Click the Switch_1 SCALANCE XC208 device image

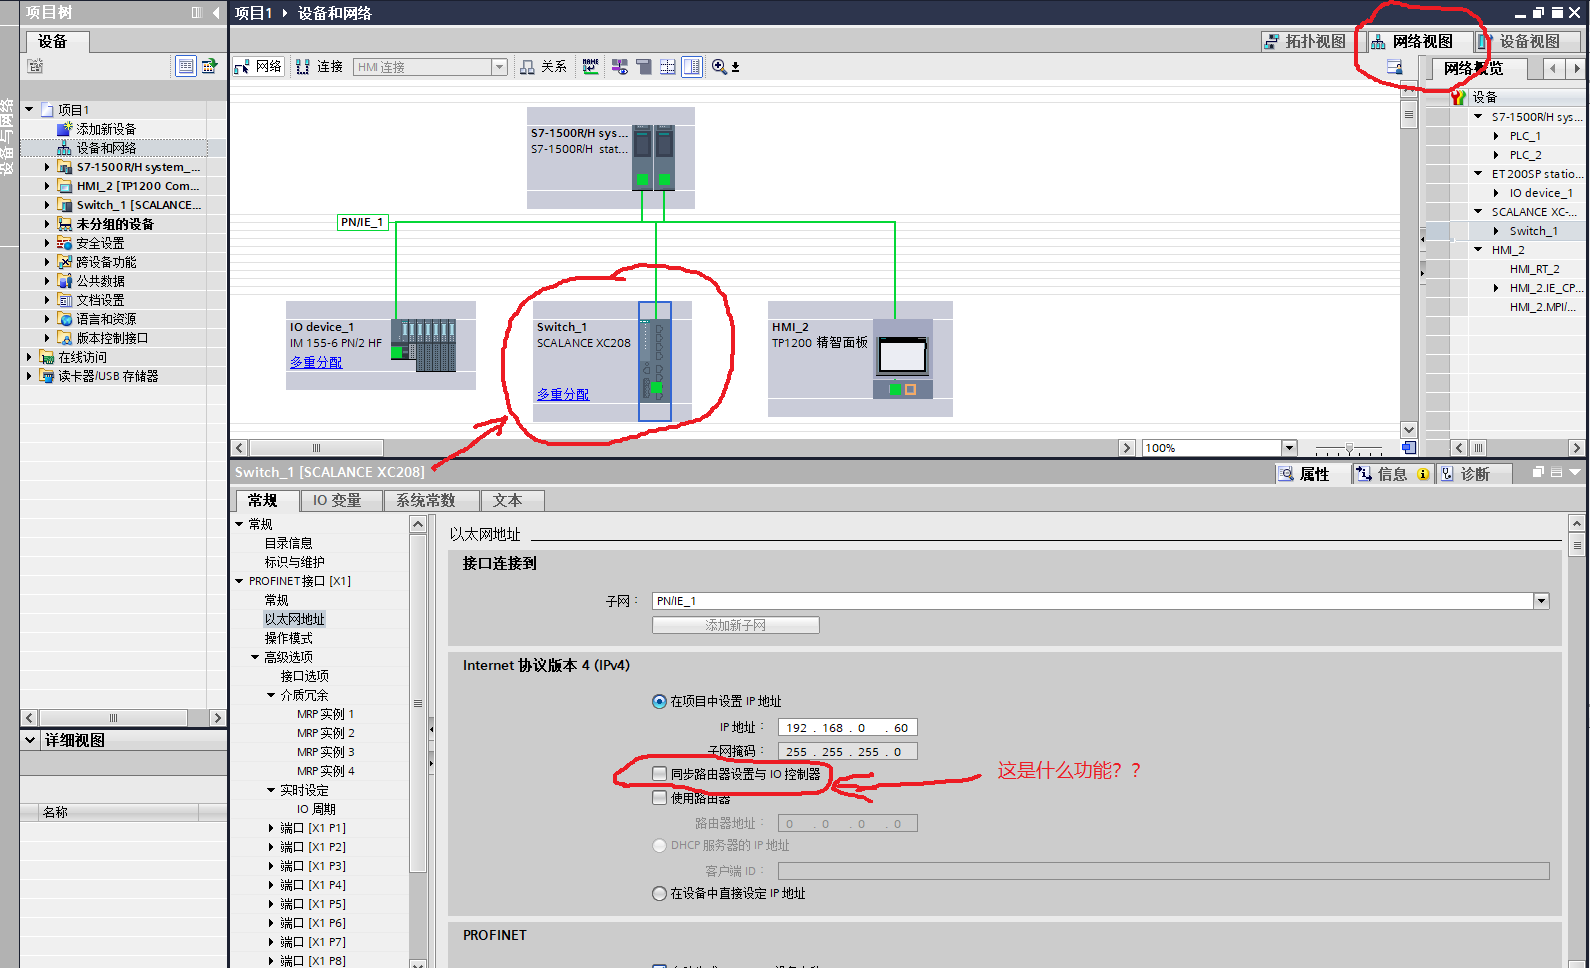click(655, 360)
